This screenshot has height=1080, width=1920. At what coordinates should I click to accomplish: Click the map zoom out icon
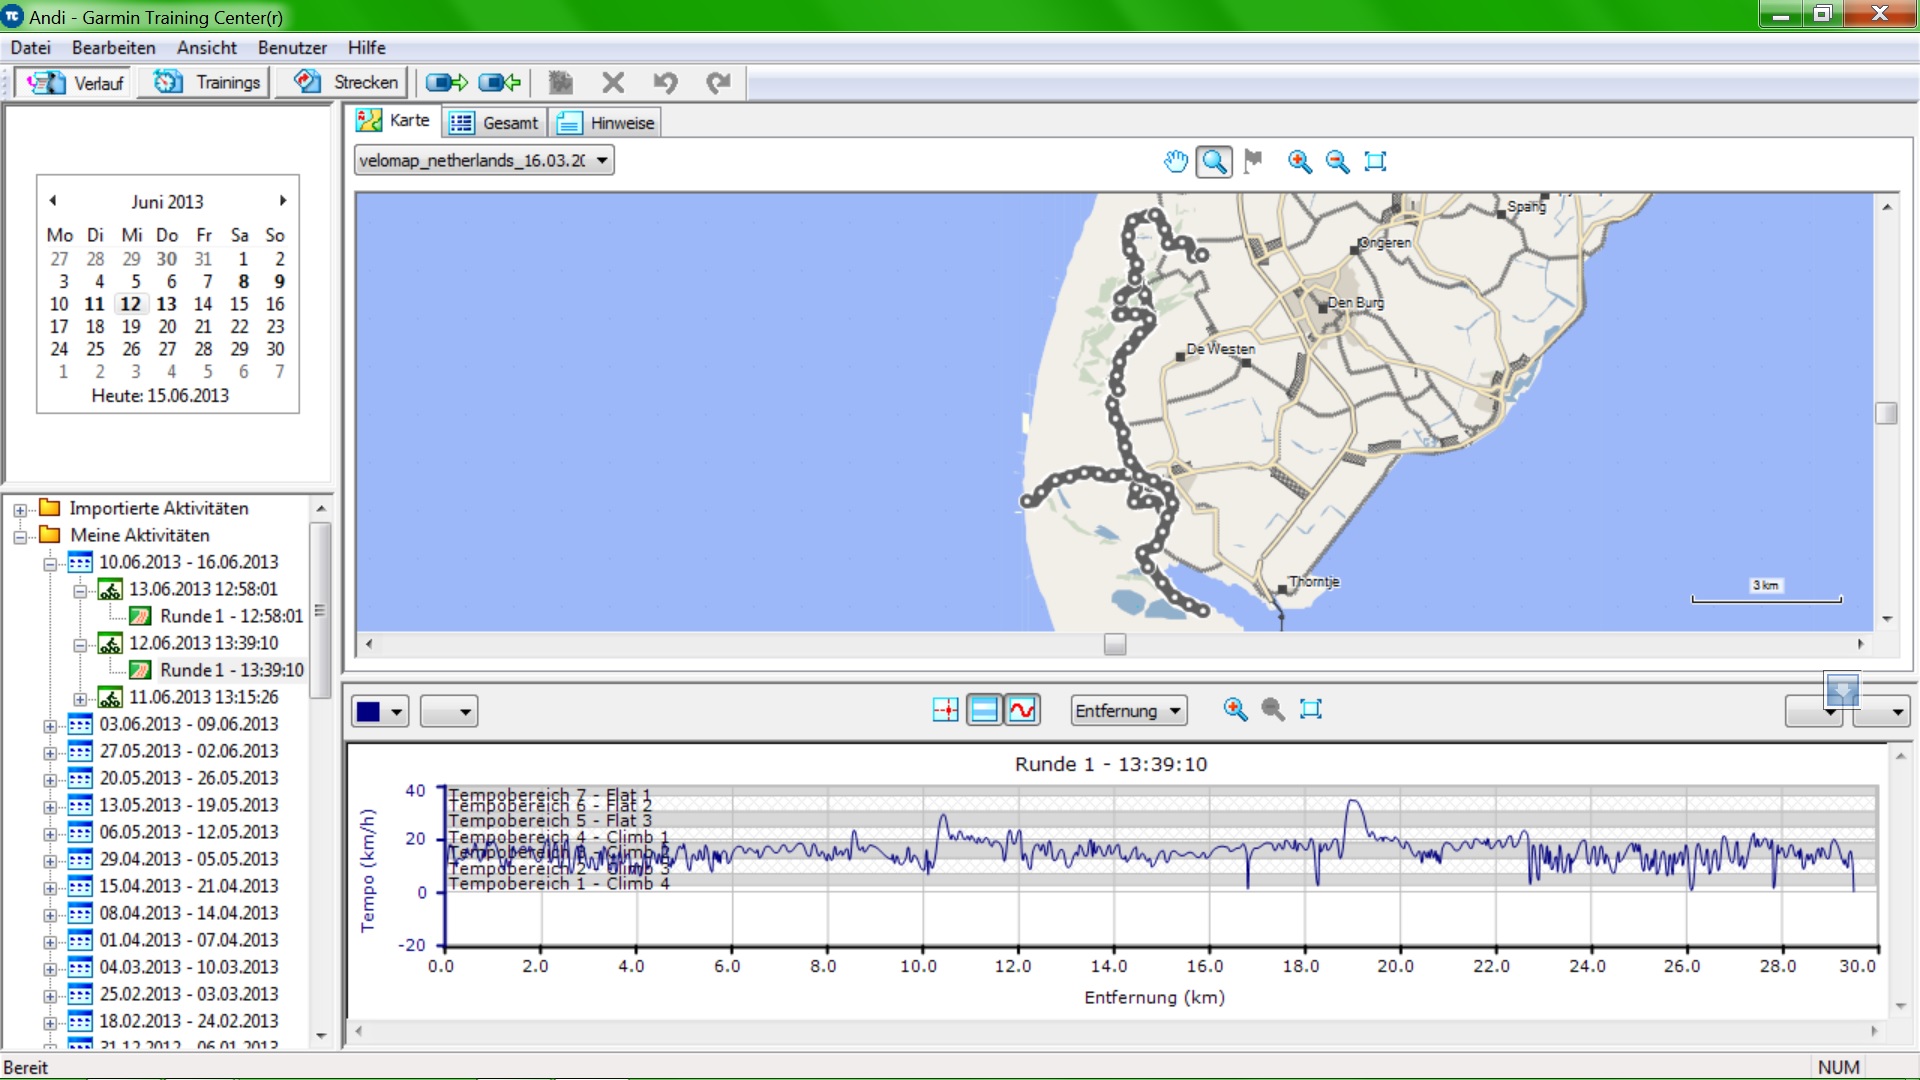pos(1337,161)
